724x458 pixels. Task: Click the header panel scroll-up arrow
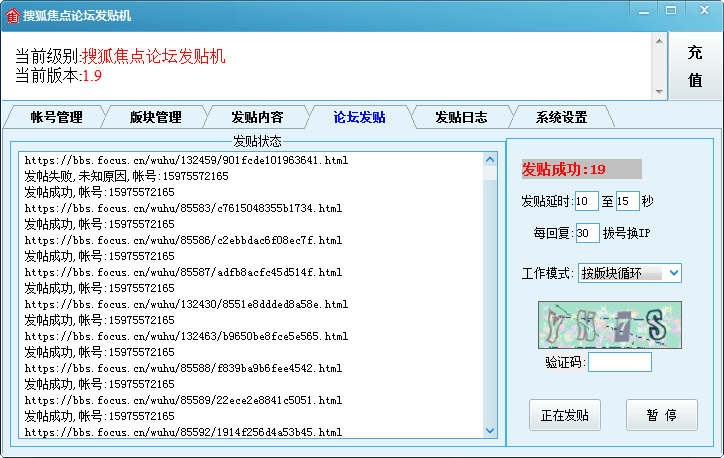click(659, 41)
